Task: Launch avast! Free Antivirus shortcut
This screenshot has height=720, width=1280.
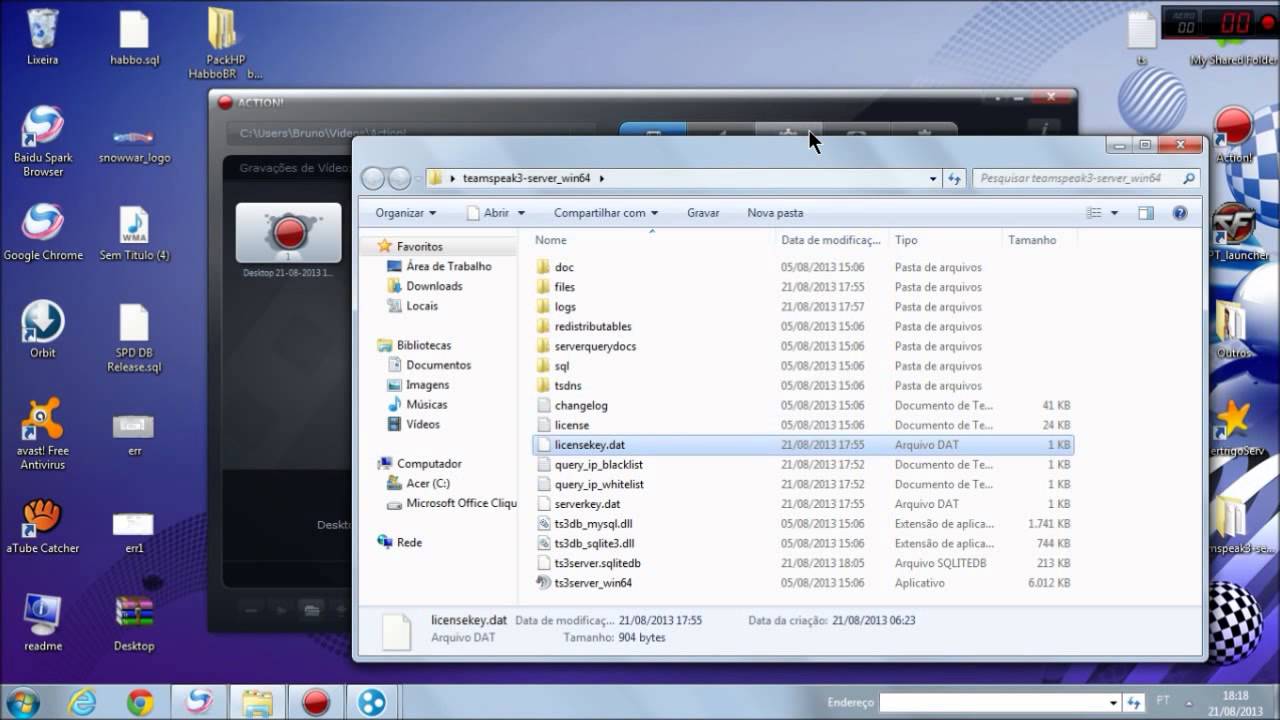Action: (43, 433)
